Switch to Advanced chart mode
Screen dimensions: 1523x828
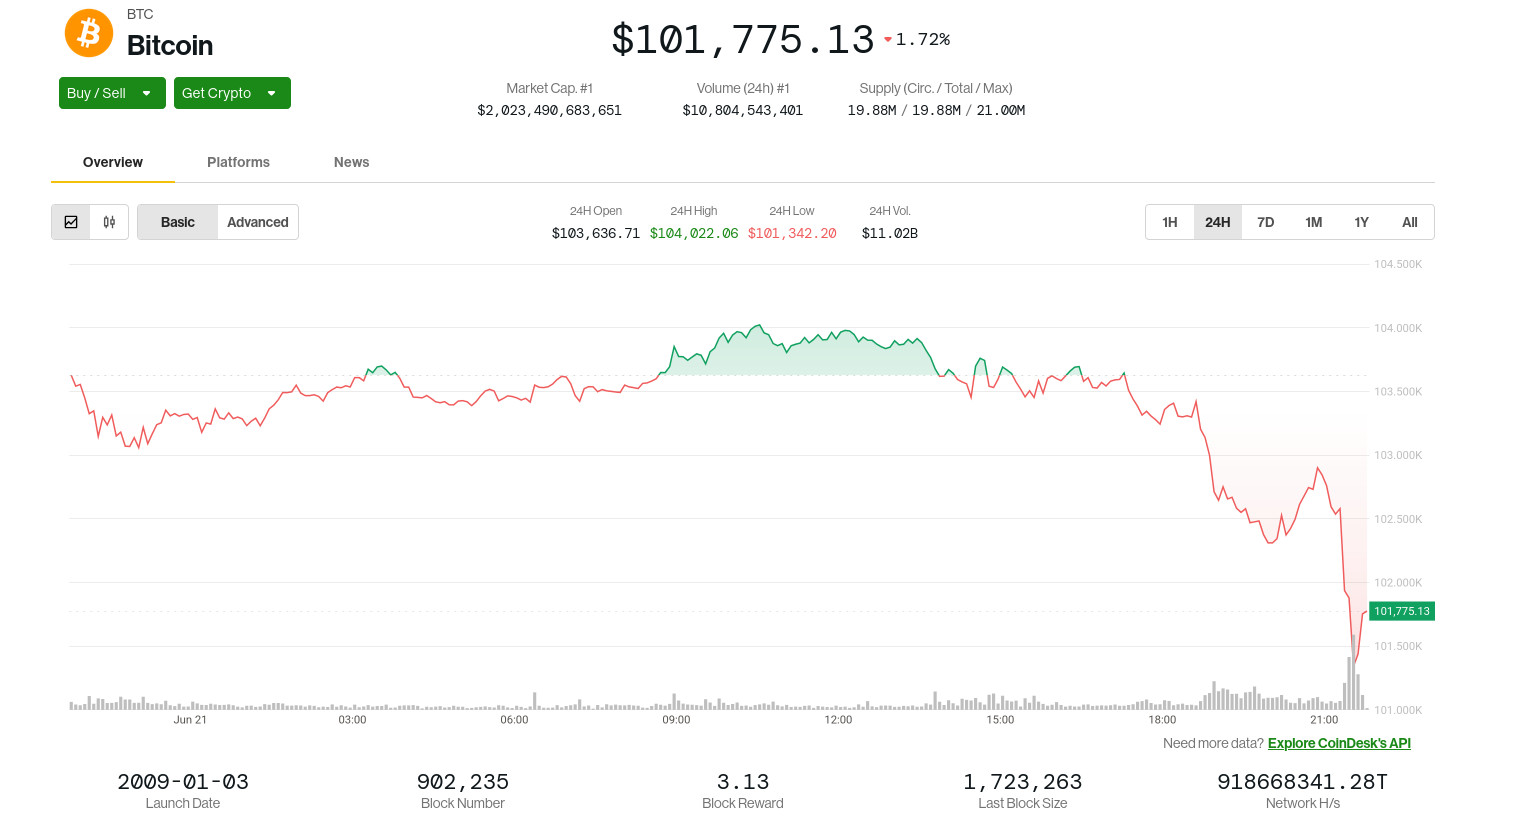click(x=258, y=222)
